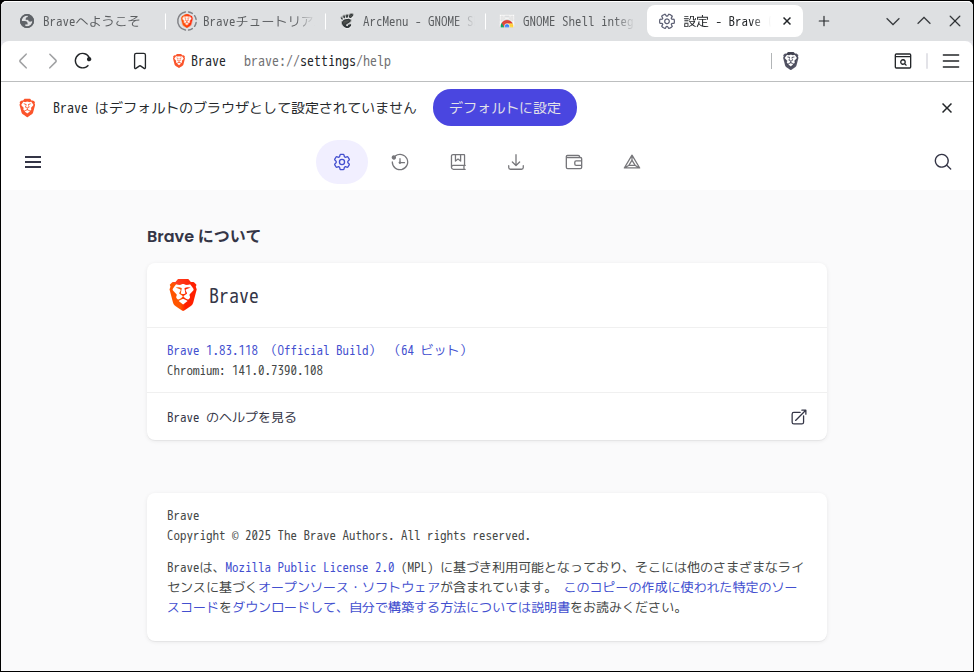Dismiss the default browser notification bar
Viewport: 974px width, 672px height.
tap(947, 108)
